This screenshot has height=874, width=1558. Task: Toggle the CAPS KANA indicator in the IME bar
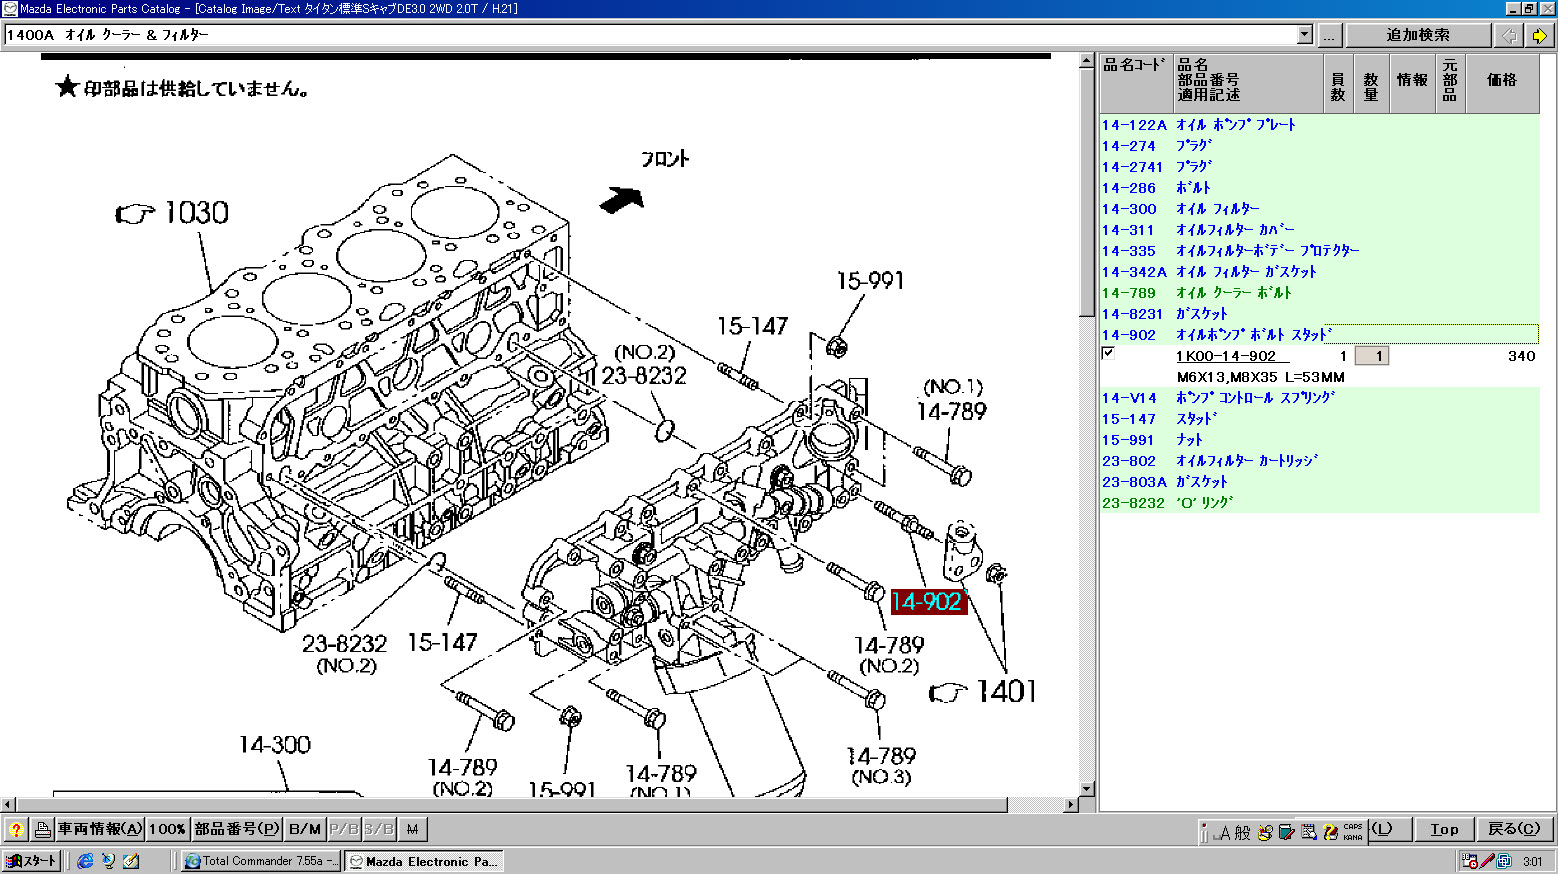[x=1352, y=831]
